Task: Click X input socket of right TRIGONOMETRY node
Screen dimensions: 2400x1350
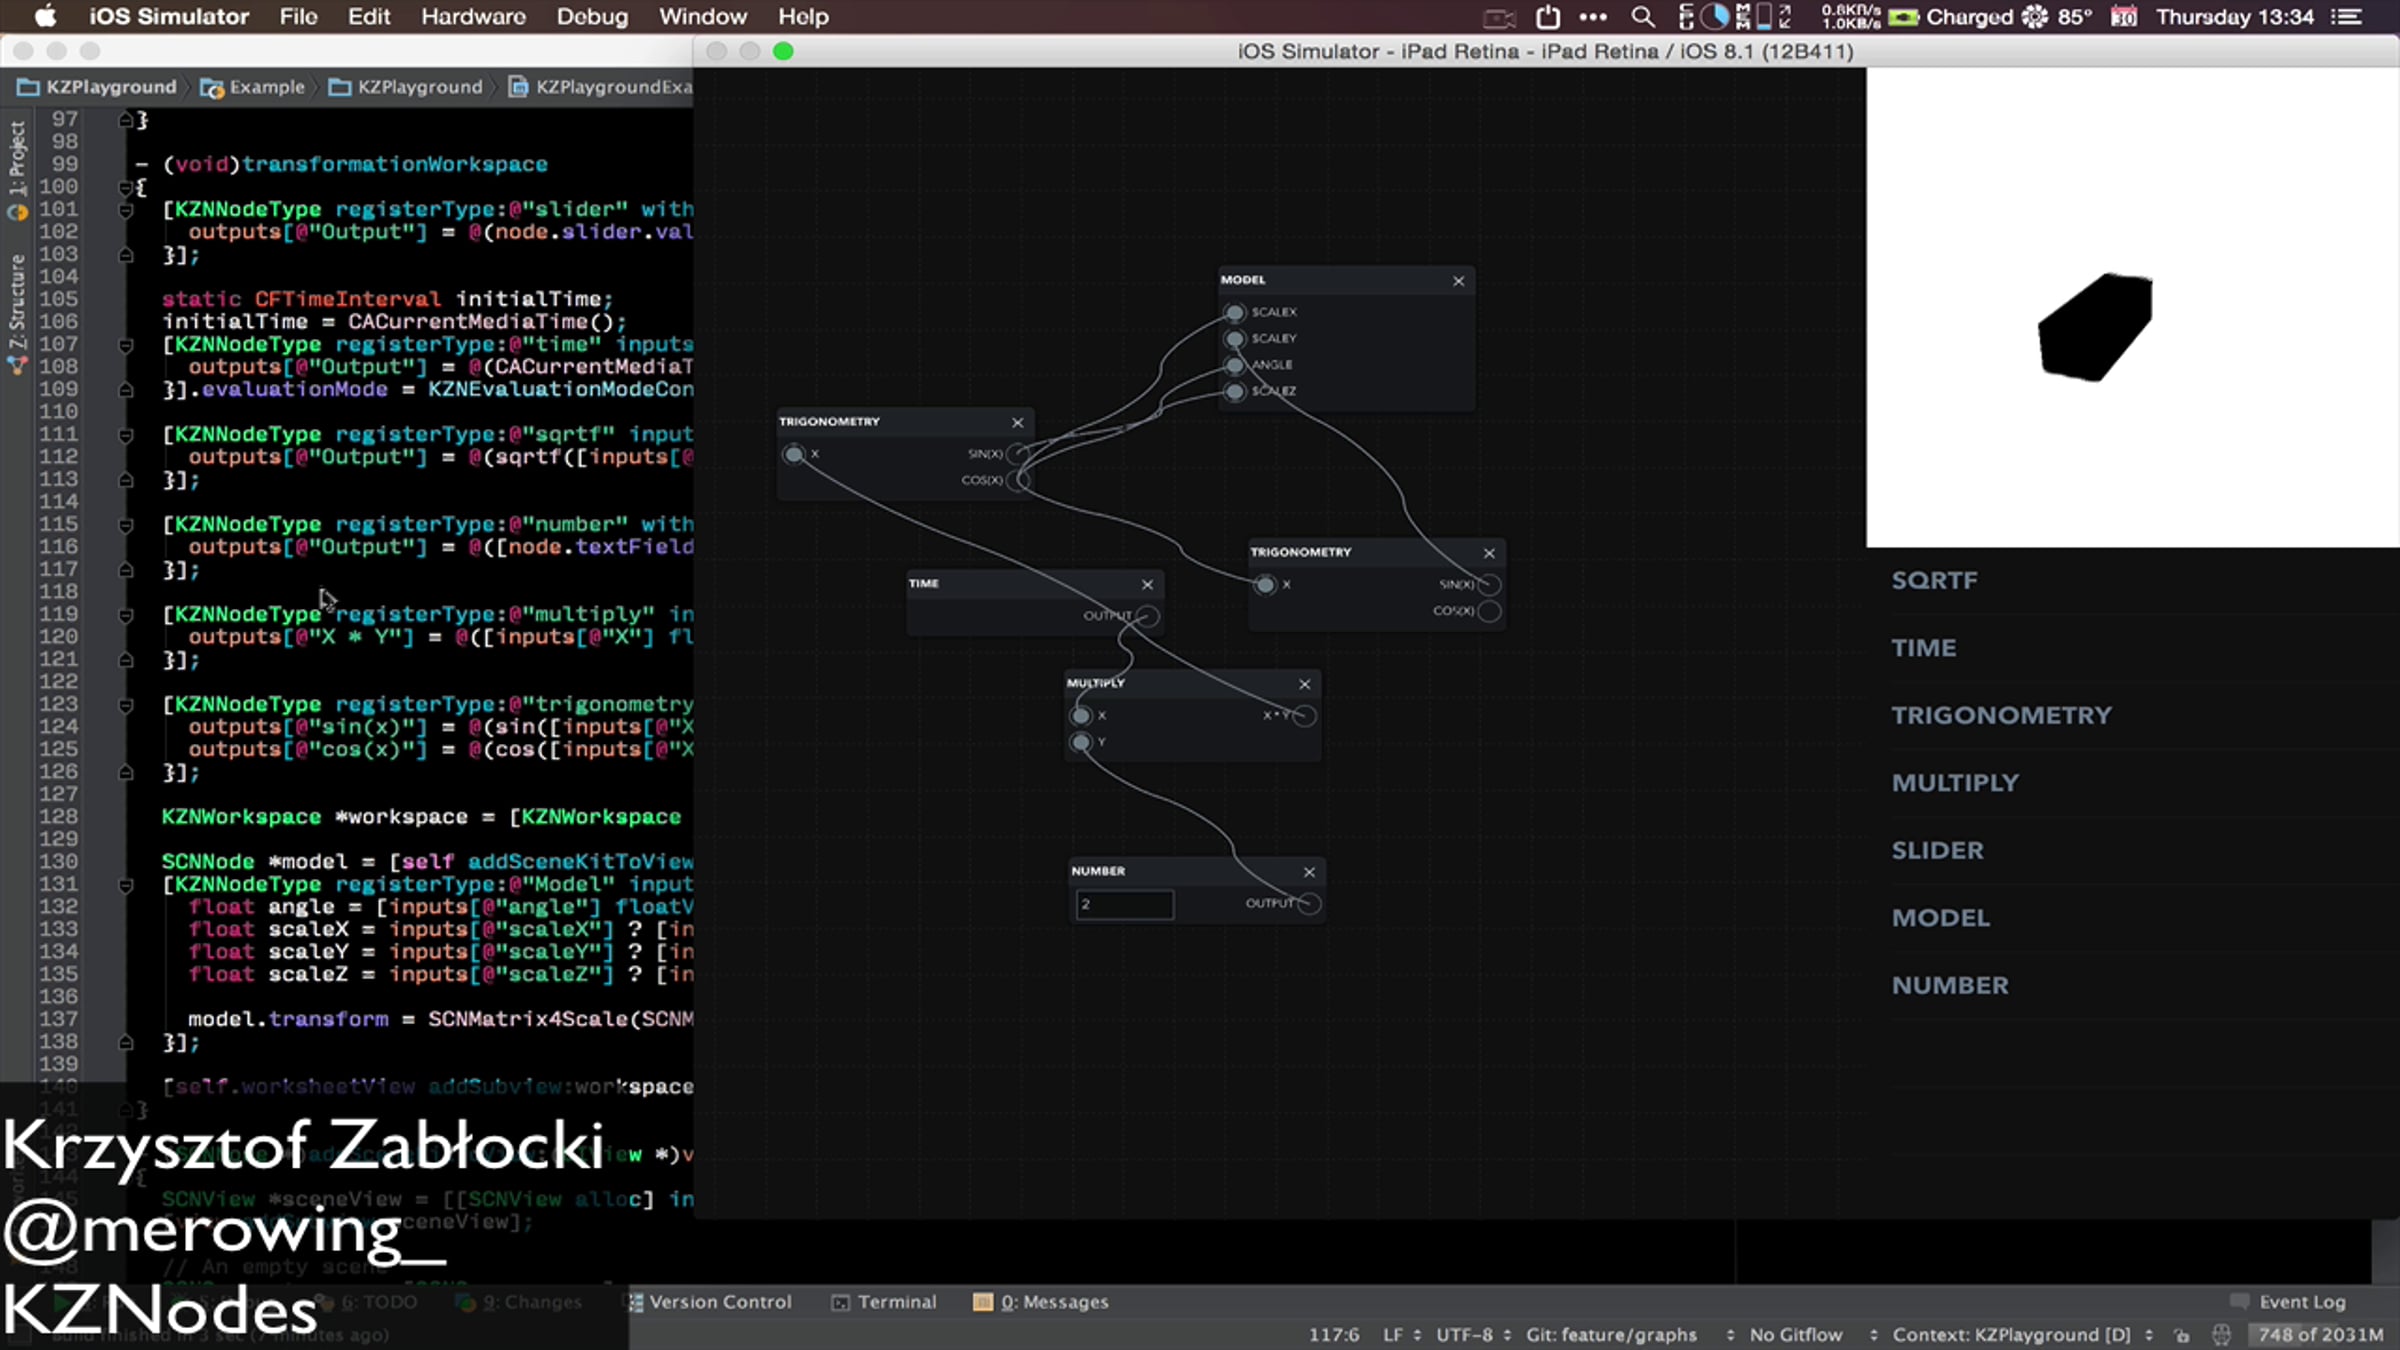Action: pyautogui.click(x=1265, y=584)
